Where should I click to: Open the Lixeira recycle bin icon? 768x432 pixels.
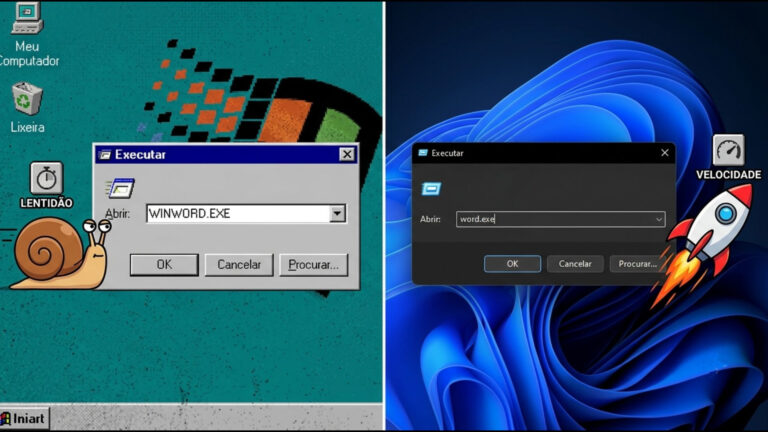[x=27, y=108]
